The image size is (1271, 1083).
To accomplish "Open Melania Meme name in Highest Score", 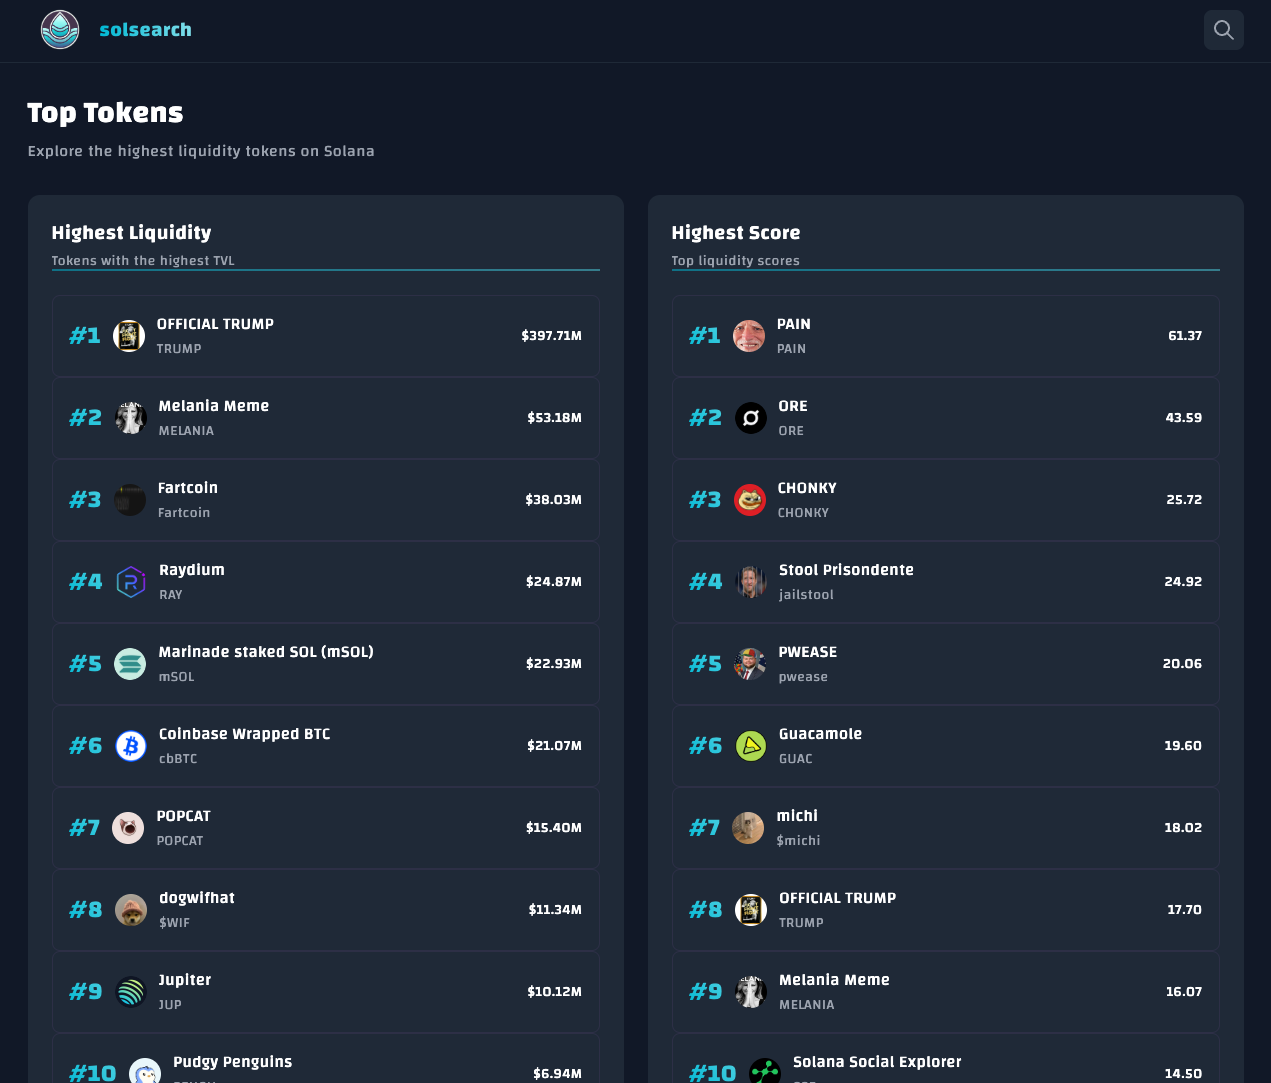I will pyautogui.click(x=835, y=980).
